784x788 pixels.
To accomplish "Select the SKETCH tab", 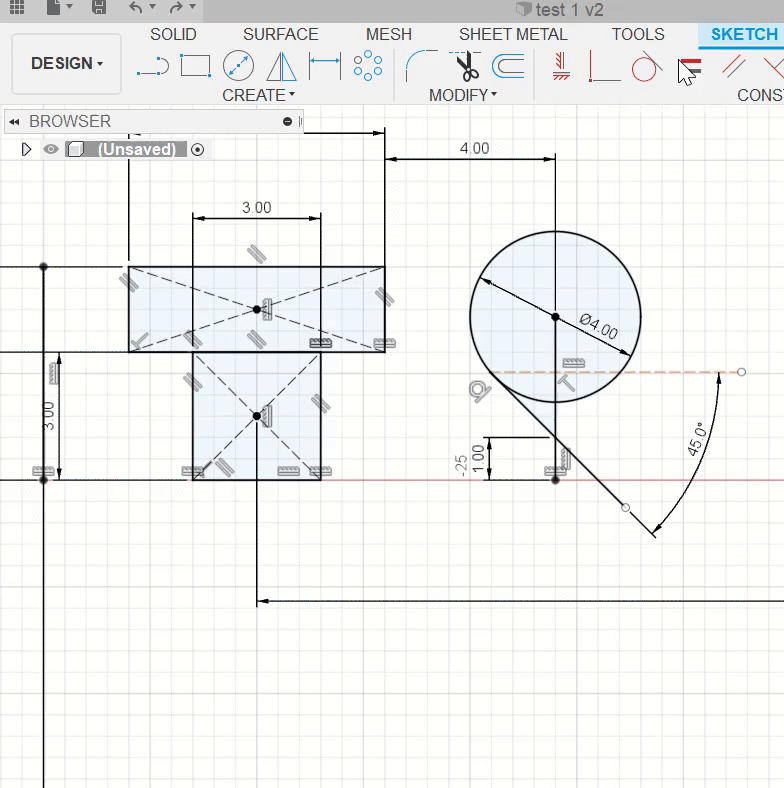I will pos(744,34).
